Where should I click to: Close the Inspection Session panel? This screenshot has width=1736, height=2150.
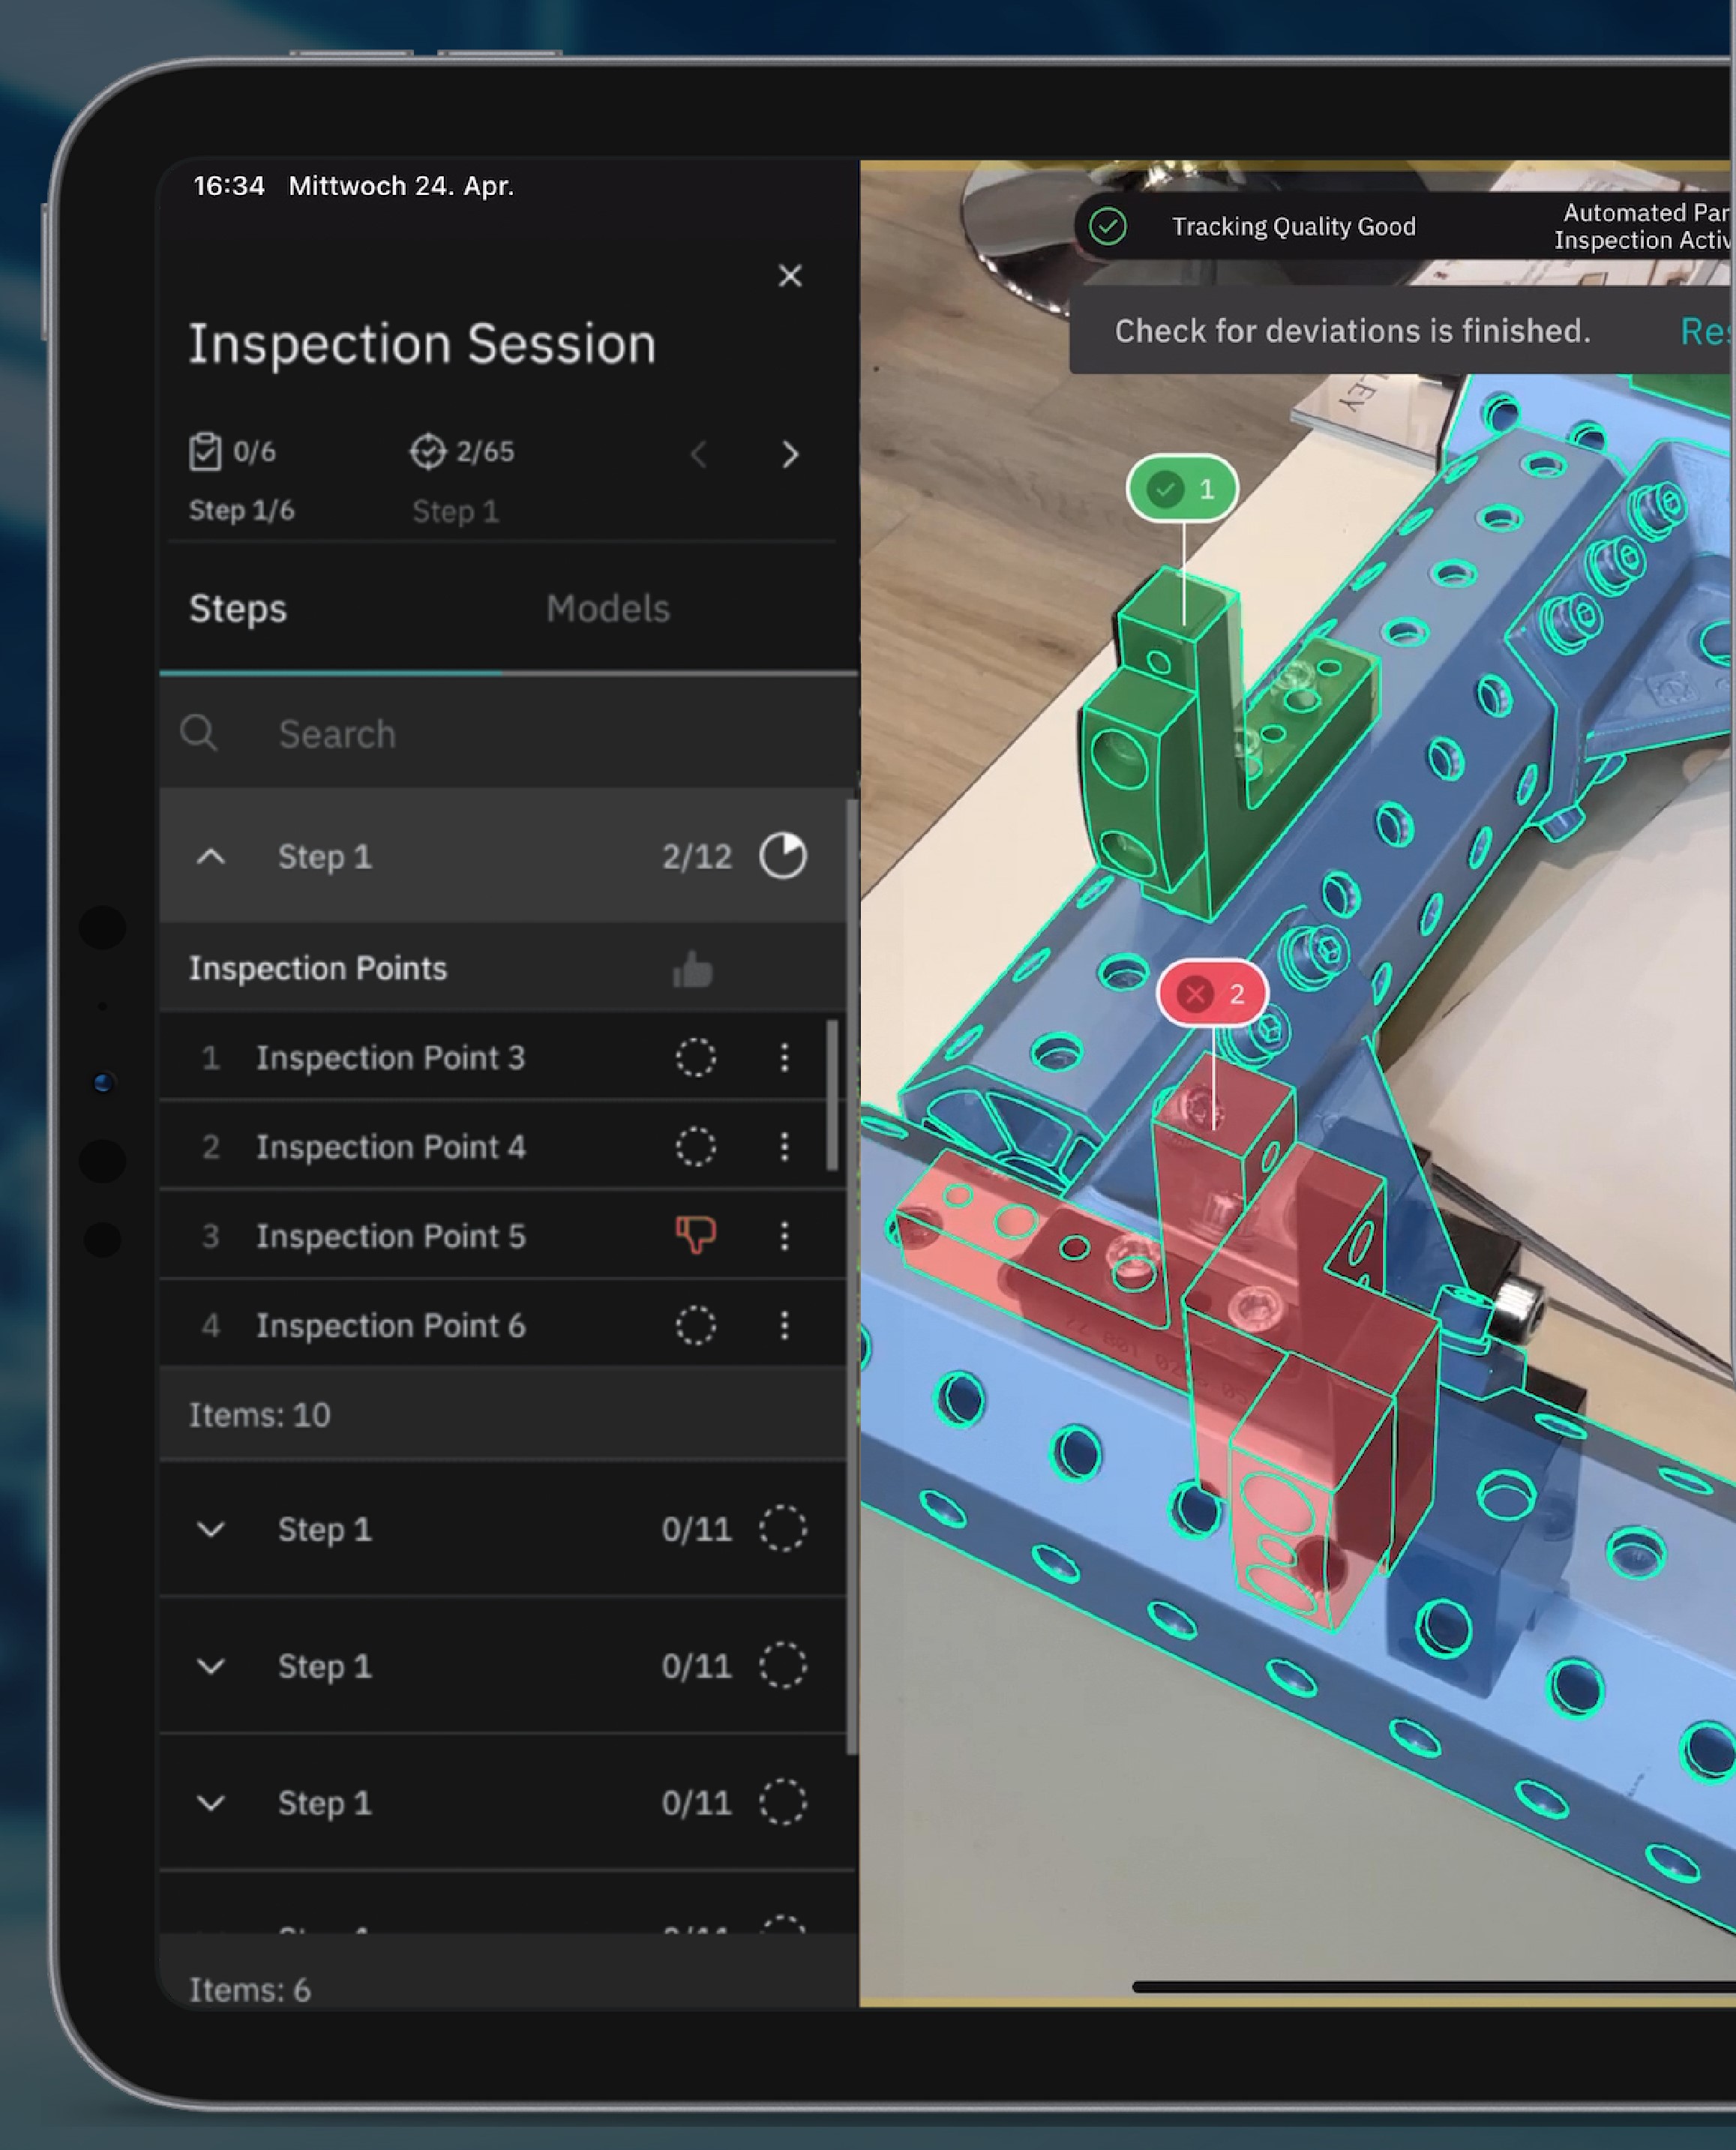790,276
